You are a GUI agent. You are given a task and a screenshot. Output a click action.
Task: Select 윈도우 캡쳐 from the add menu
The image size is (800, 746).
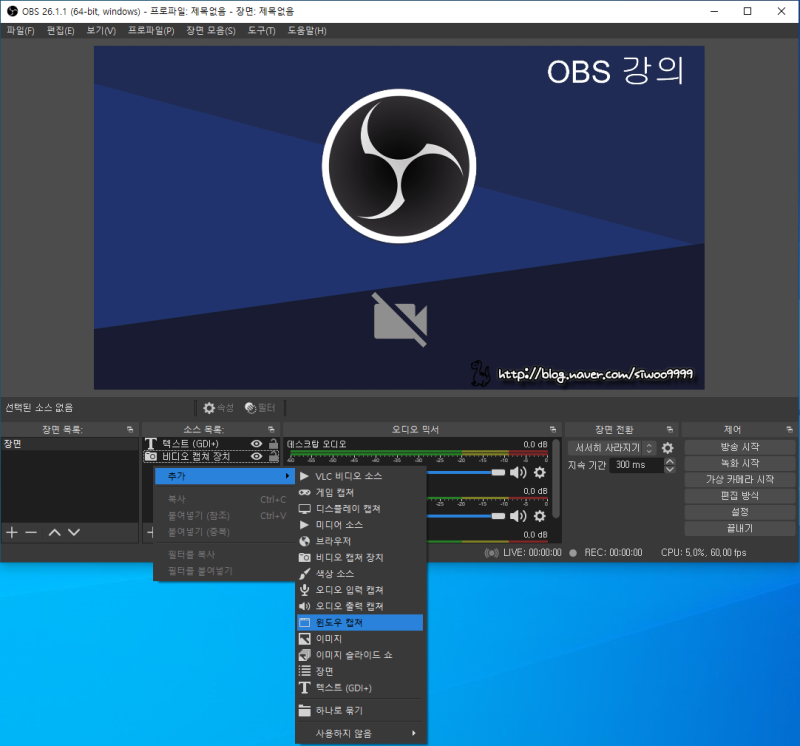point(360,623)
